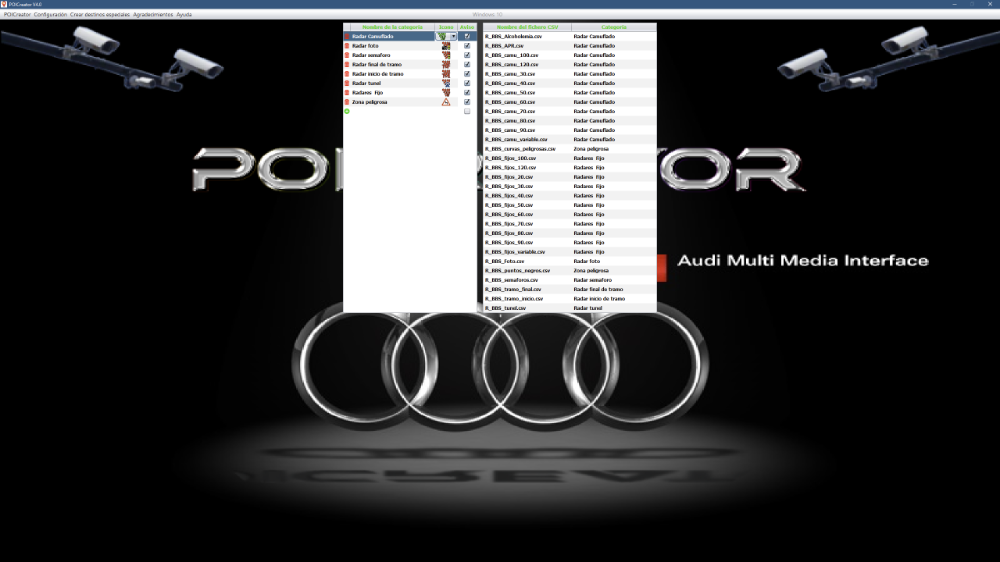Click the Radar foto category icon

point(446,46)
